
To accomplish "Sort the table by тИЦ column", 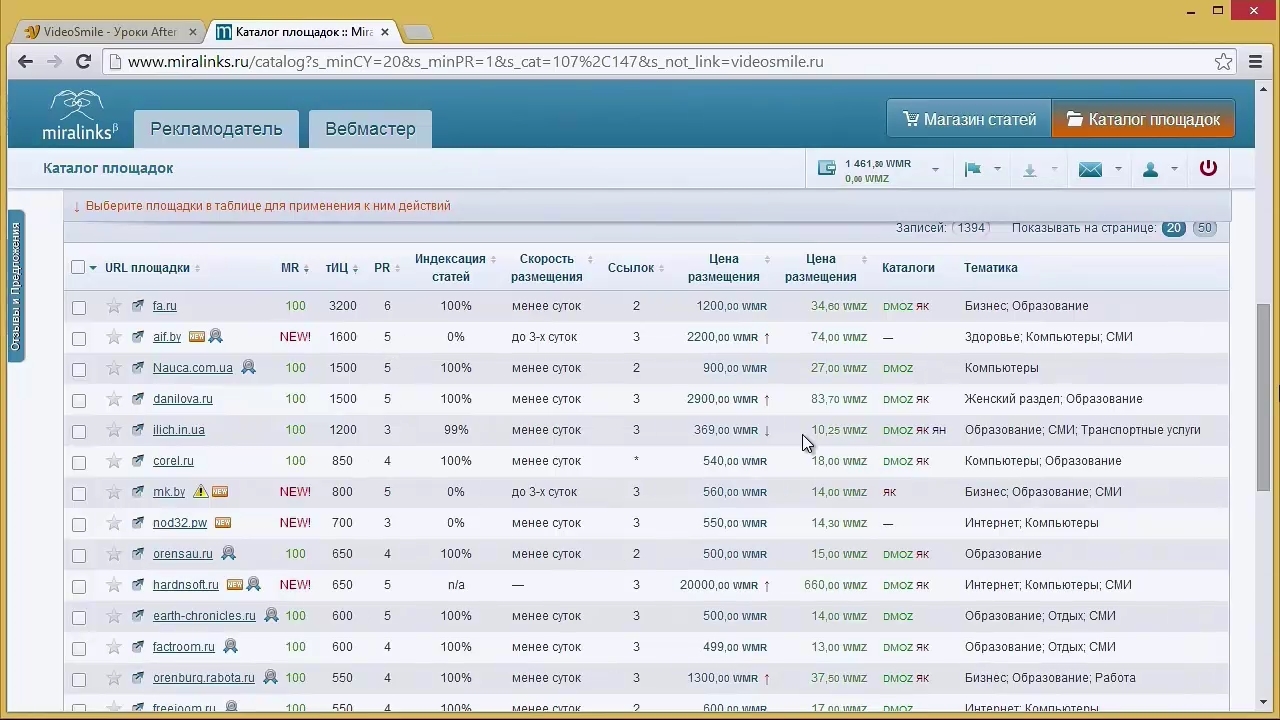I will (x=341, y=268).
